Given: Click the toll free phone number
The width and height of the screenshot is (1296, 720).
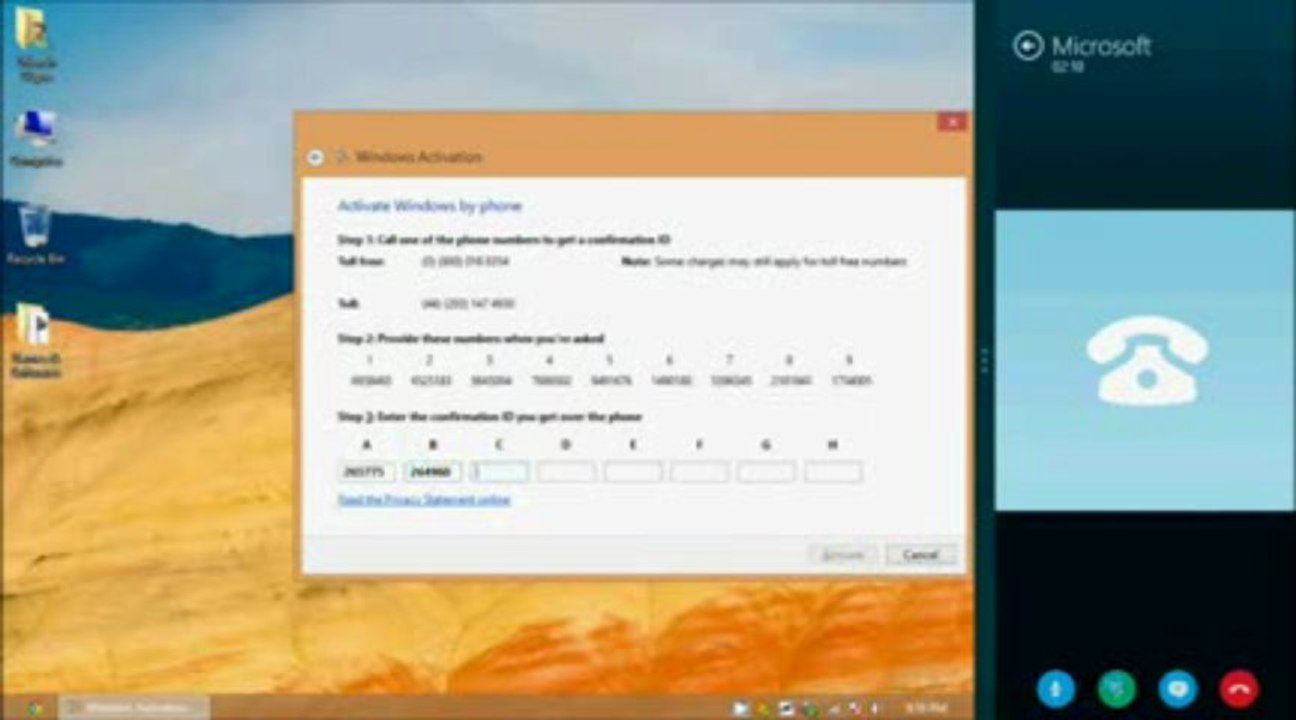Looking at the screenshot, I should pyautogui.click(x=464, y=262).
